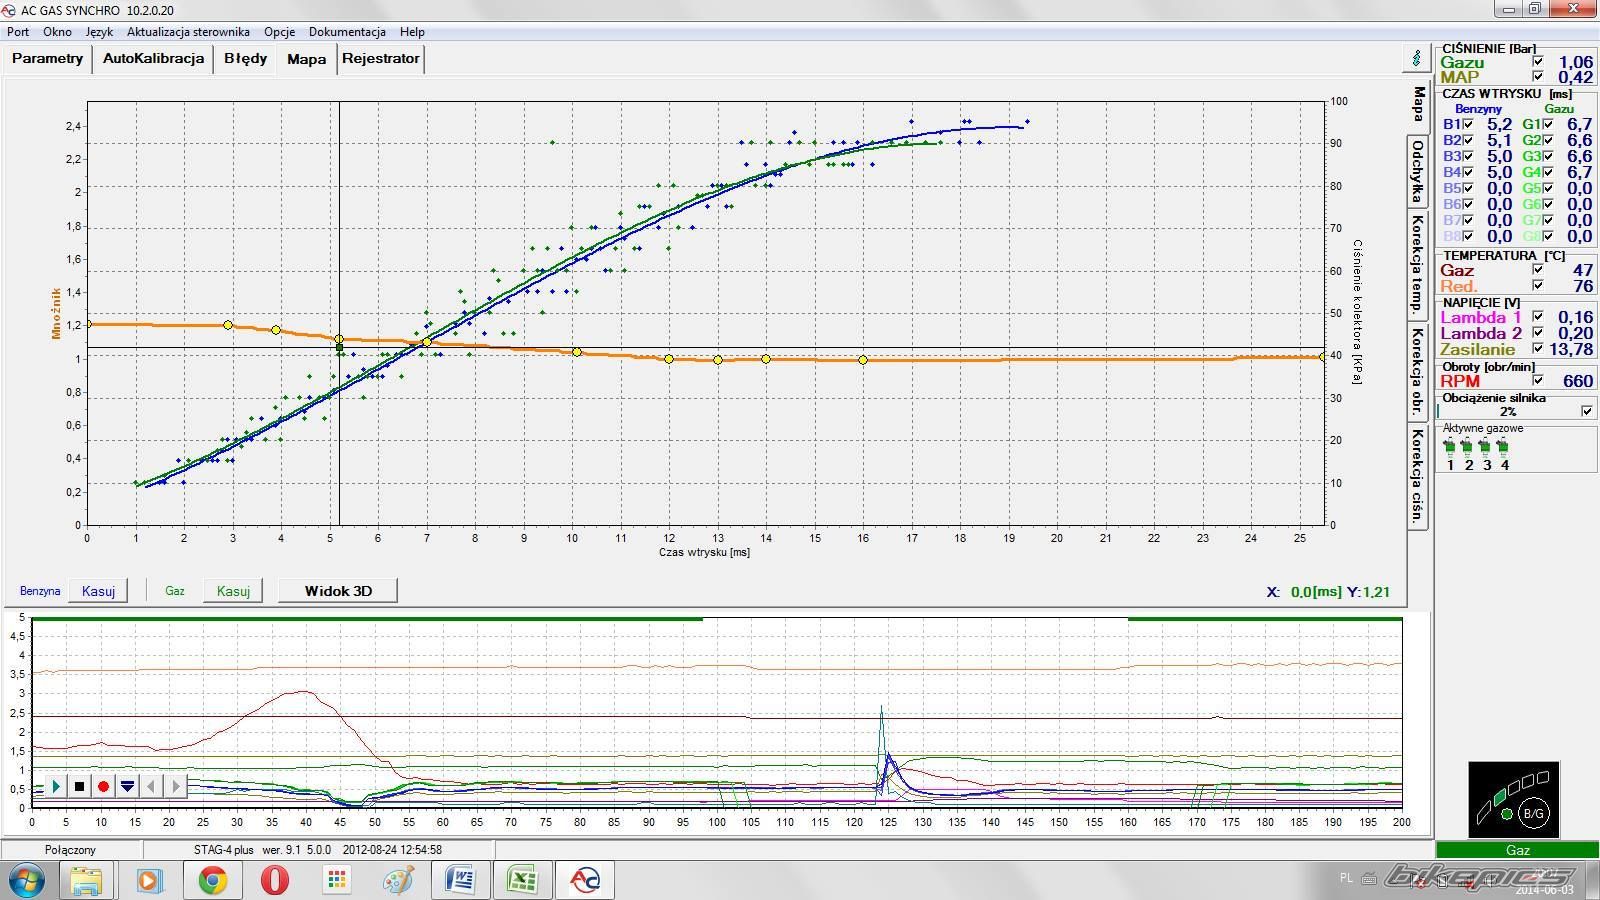Toggle the B4 petrol injection checkbox

pos(1468,172)
